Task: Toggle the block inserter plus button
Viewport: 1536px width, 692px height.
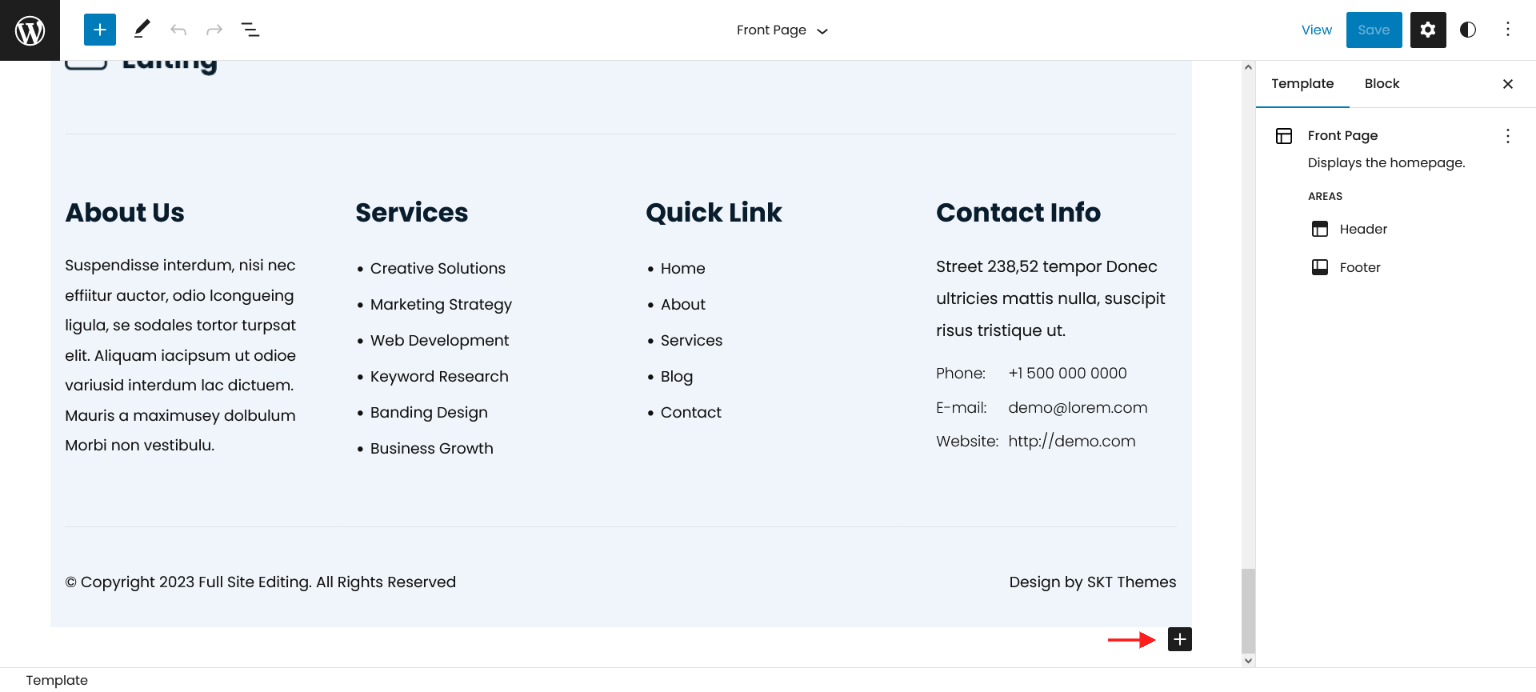Action: [x=100, y=30]
